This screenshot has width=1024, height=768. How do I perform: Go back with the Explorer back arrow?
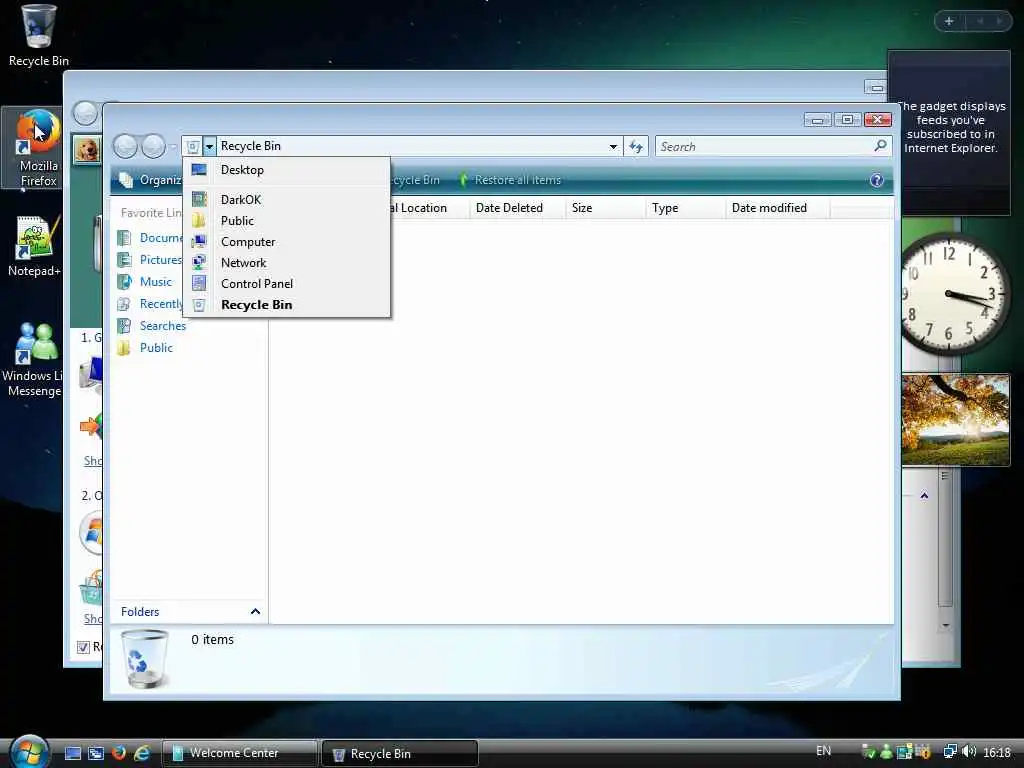click(x=125, y=146)
